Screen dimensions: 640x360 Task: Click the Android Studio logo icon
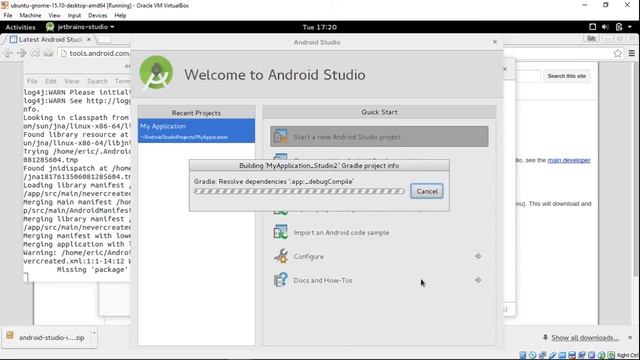[156, 73]
